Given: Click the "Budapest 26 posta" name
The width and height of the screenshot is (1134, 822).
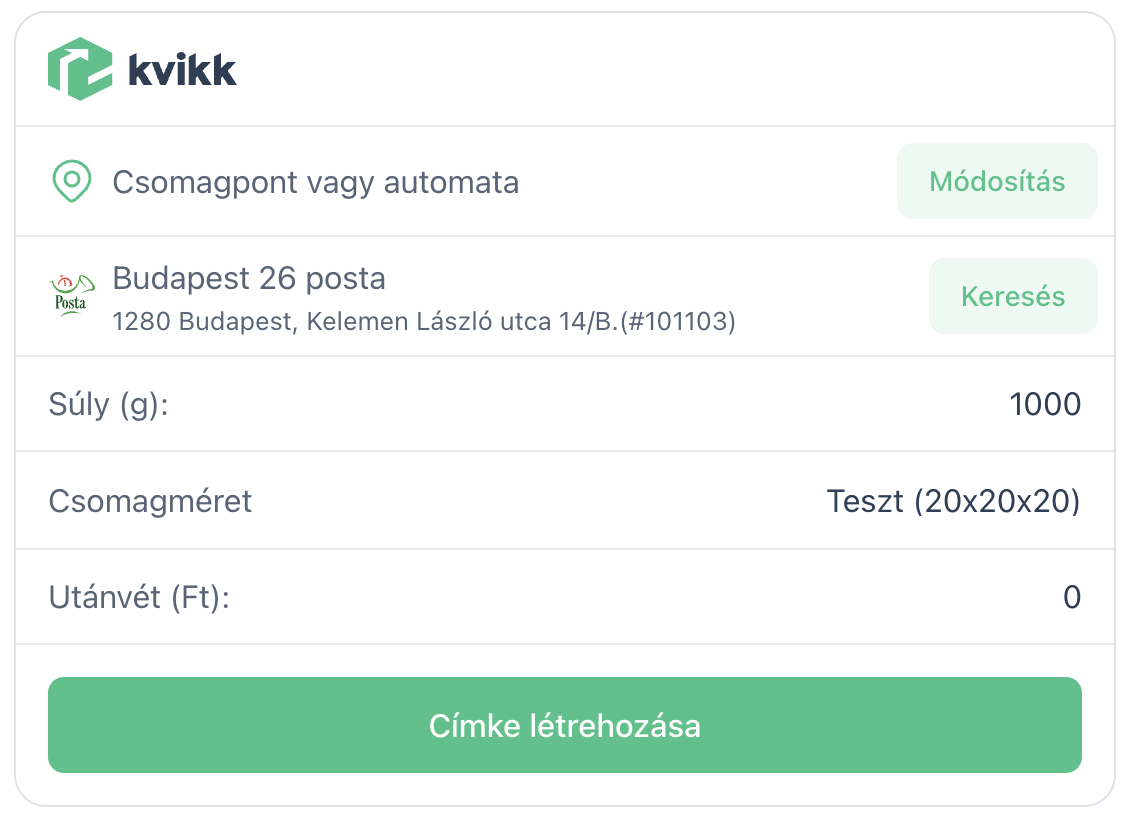Looking at the screenshot, I should click(x=249, y=278).
